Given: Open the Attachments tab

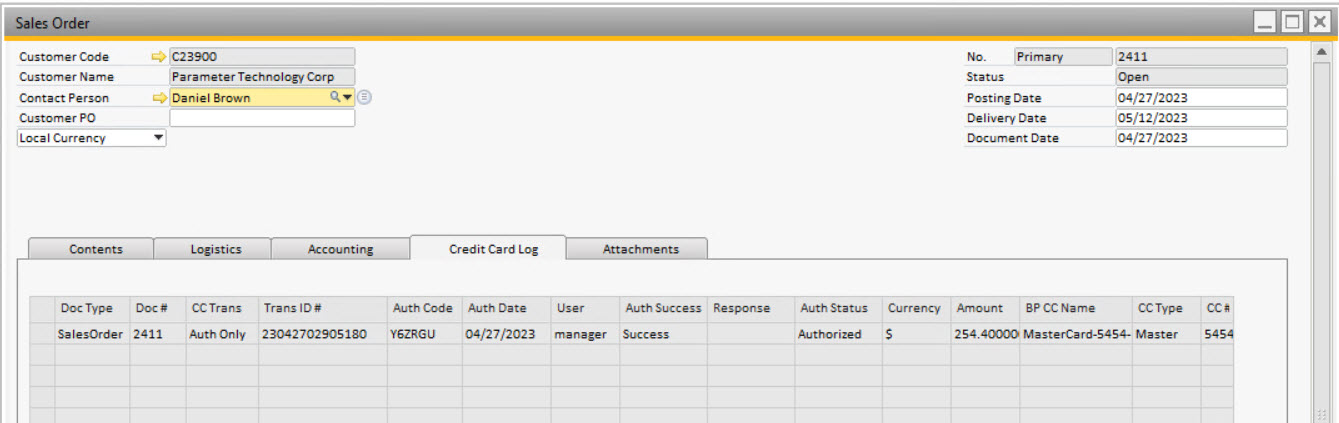Looking at the screenshot, I should (x=640, y=249).
